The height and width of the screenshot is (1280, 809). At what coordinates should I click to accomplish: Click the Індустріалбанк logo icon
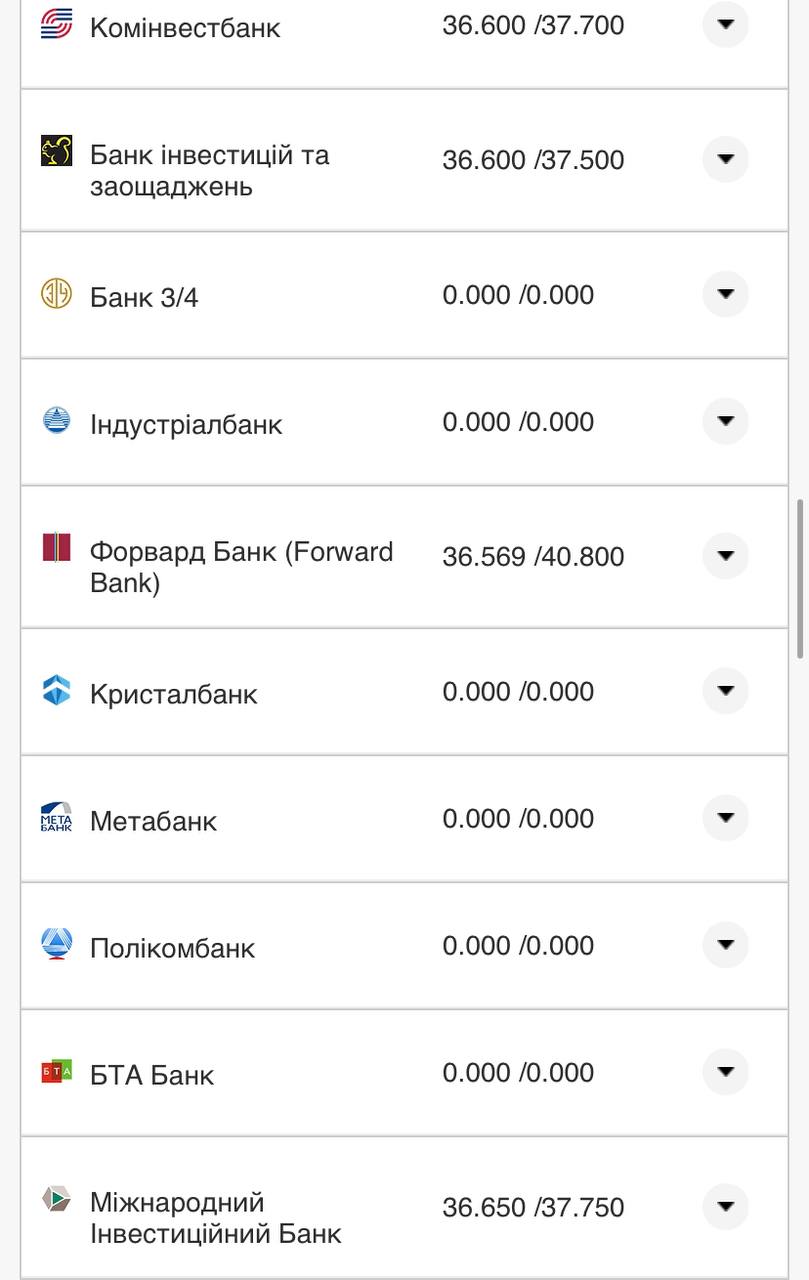pos(56,421)
